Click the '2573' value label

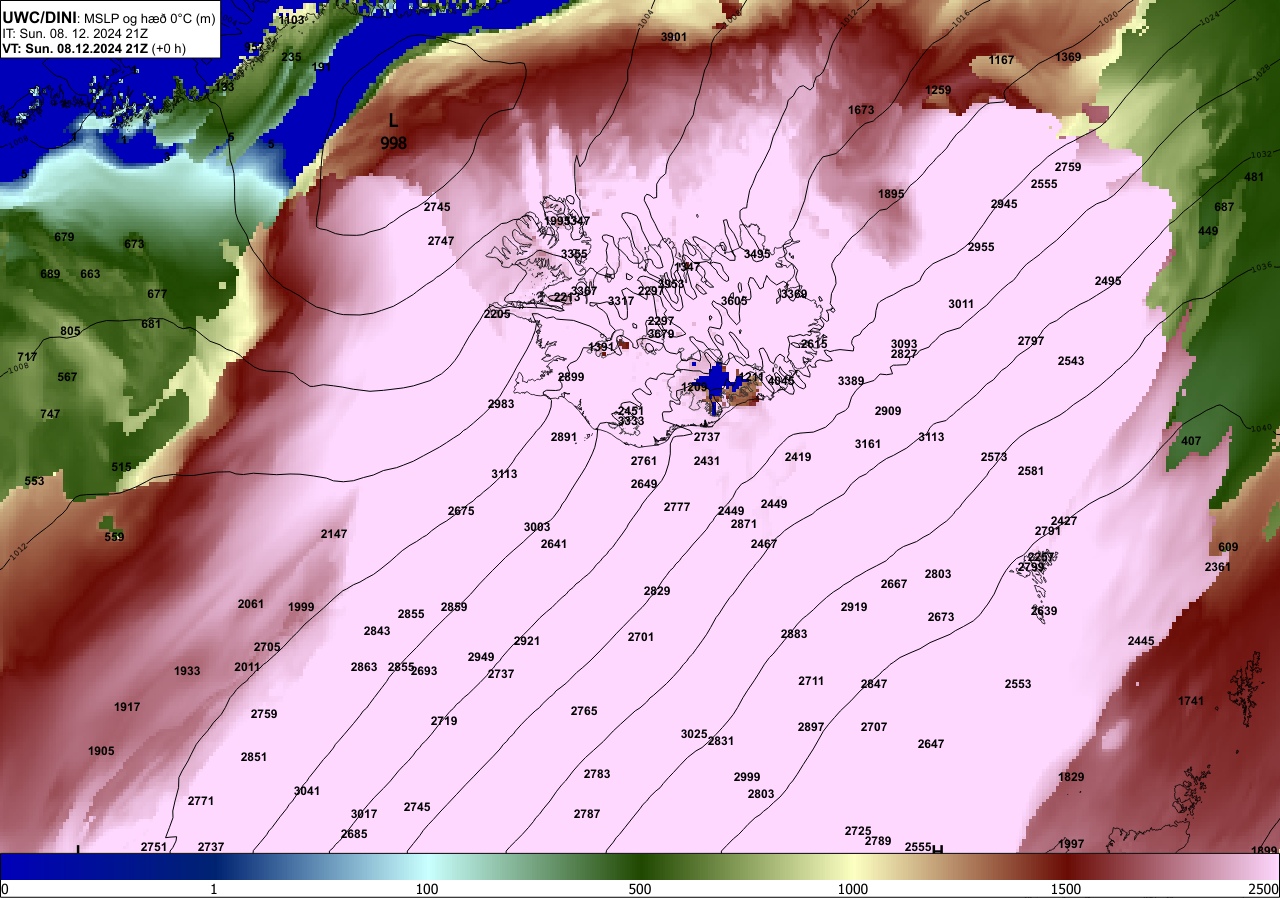point(994,457)
